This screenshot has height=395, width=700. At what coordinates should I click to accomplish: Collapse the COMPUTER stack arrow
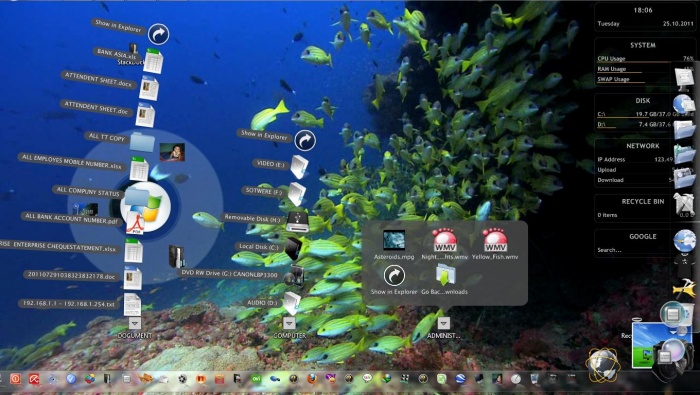289,323
